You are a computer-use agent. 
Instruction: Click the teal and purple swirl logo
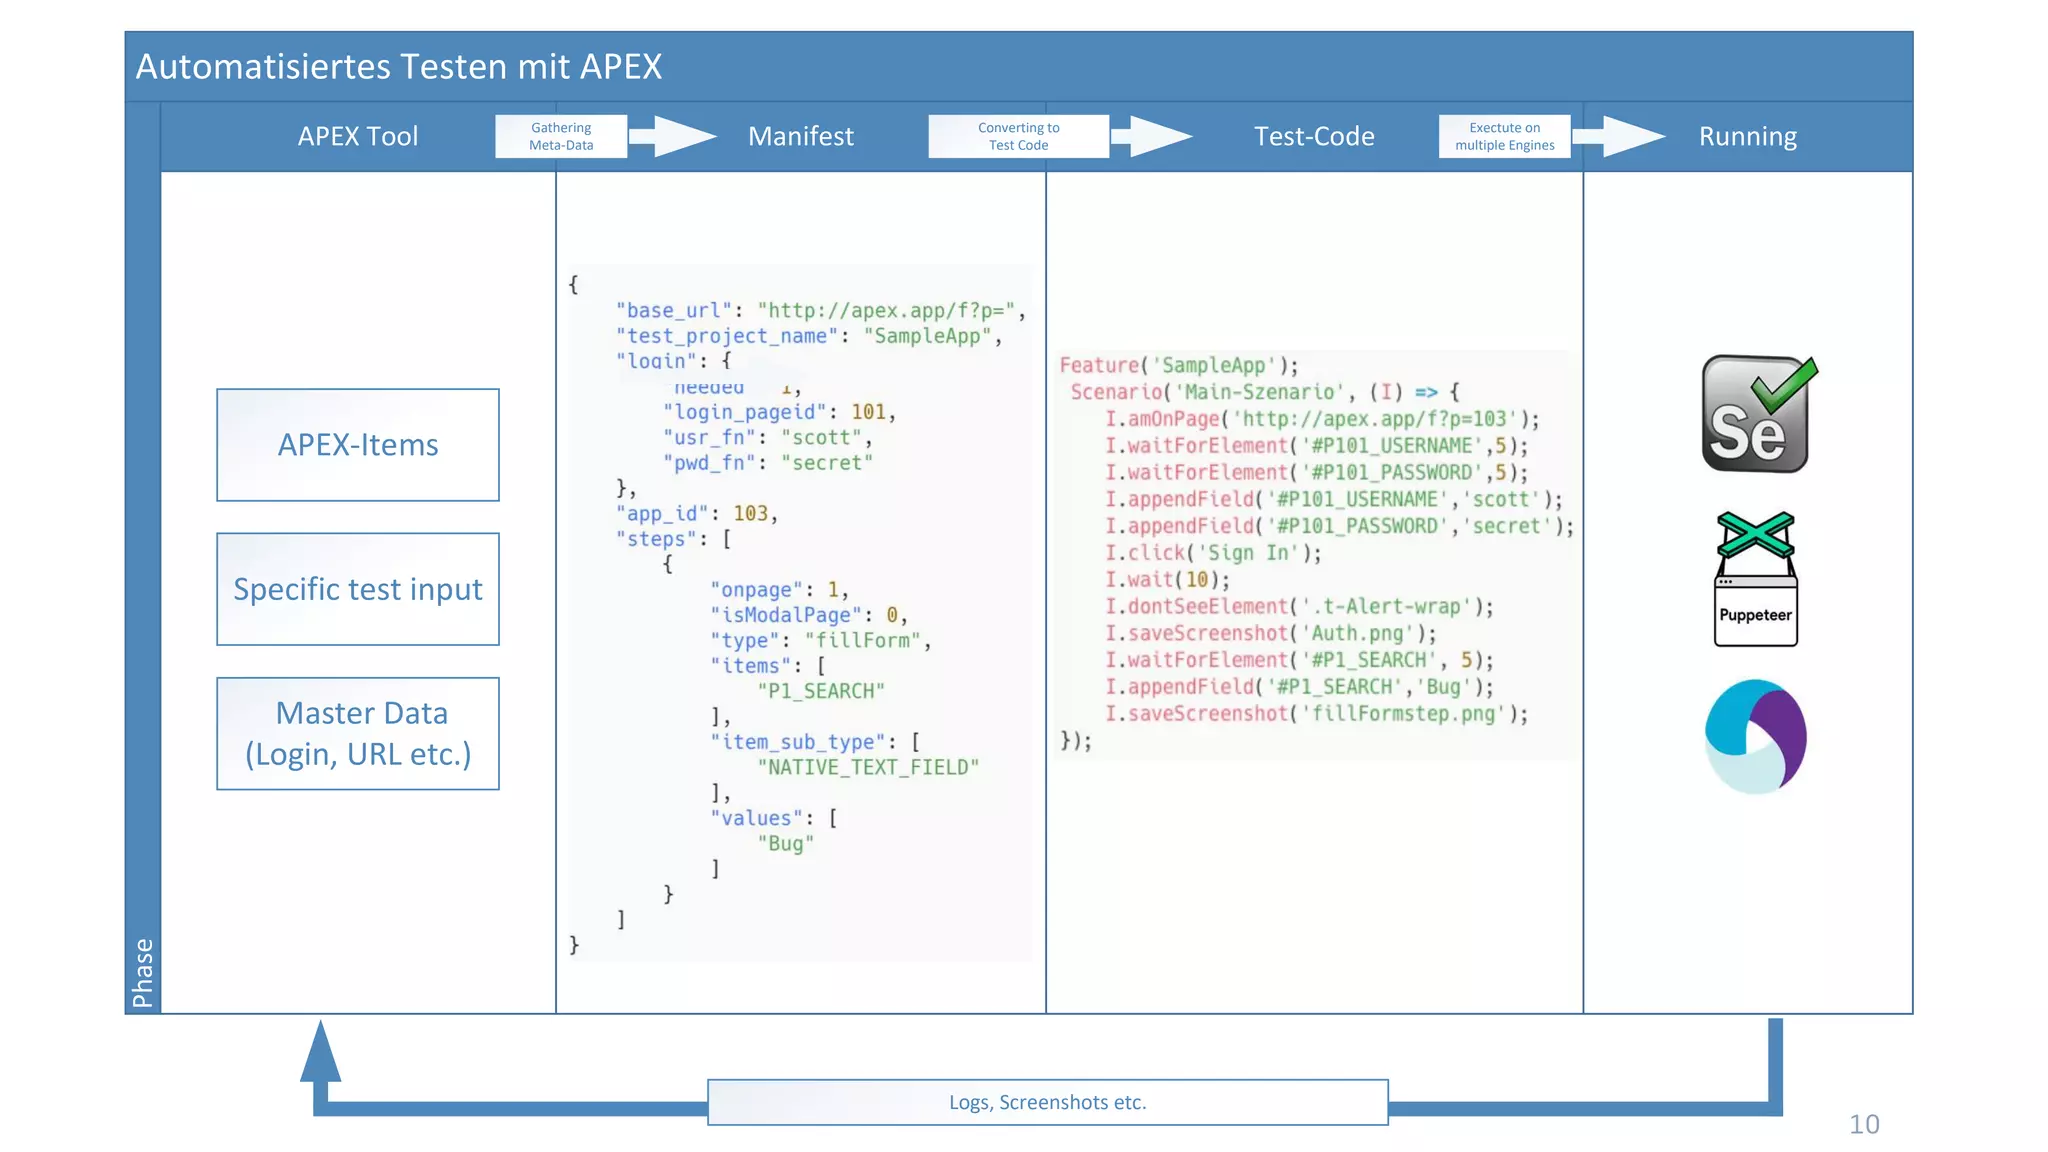pyautogui.click(x=1755, y=737)
